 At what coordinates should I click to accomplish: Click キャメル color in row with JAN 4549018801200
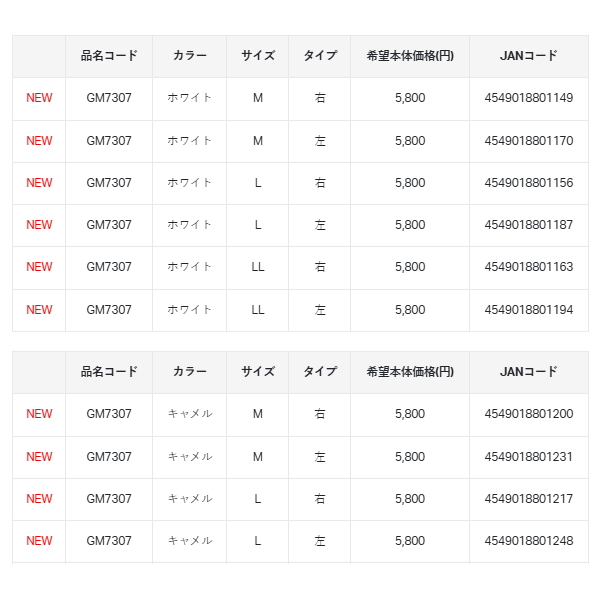tap(190, 414)
